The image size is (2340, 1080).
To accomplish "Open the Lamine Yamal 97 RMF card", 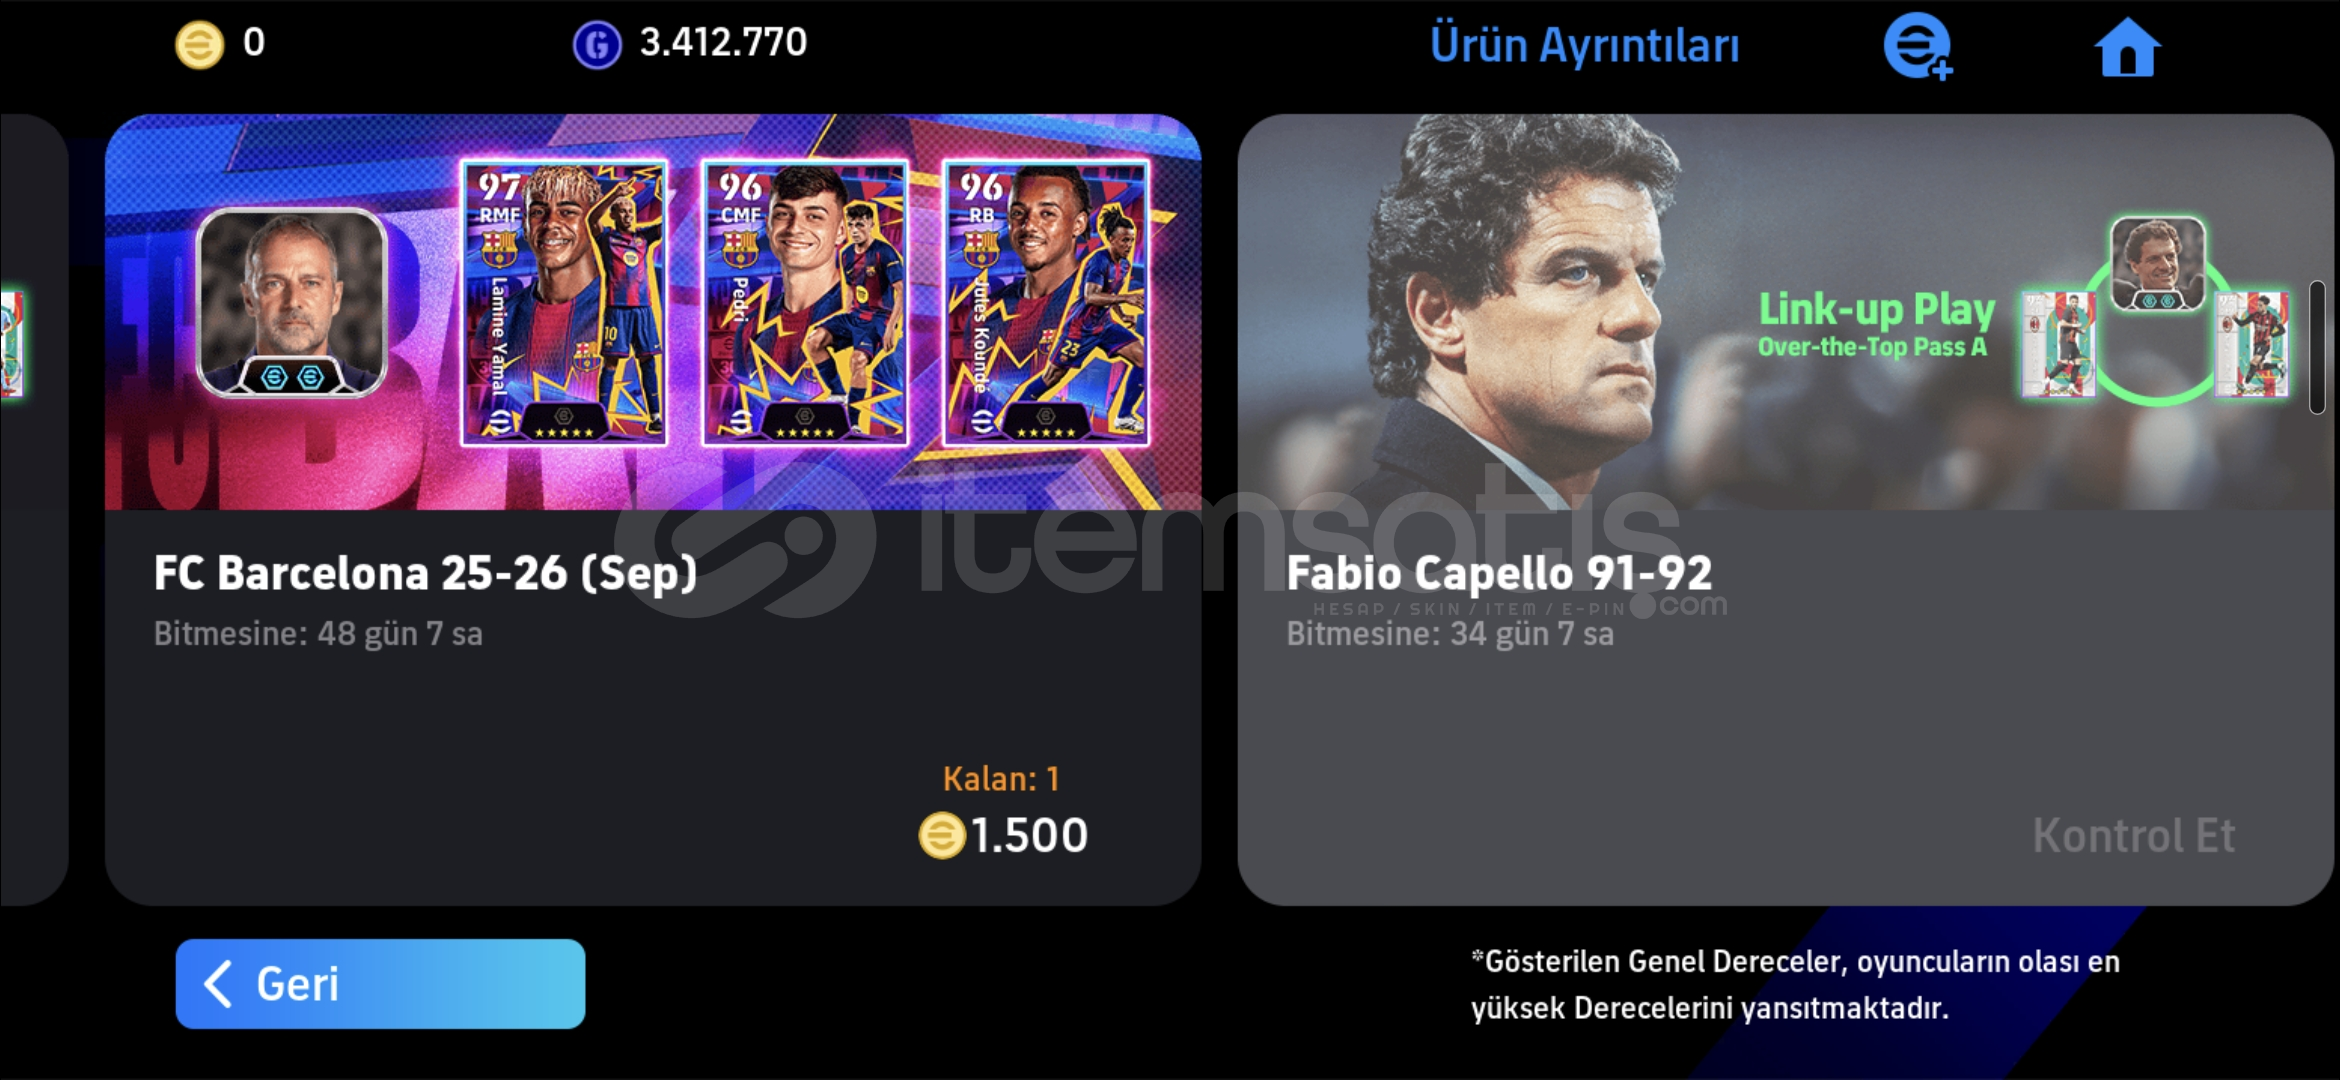I will [x=564, y=302].
